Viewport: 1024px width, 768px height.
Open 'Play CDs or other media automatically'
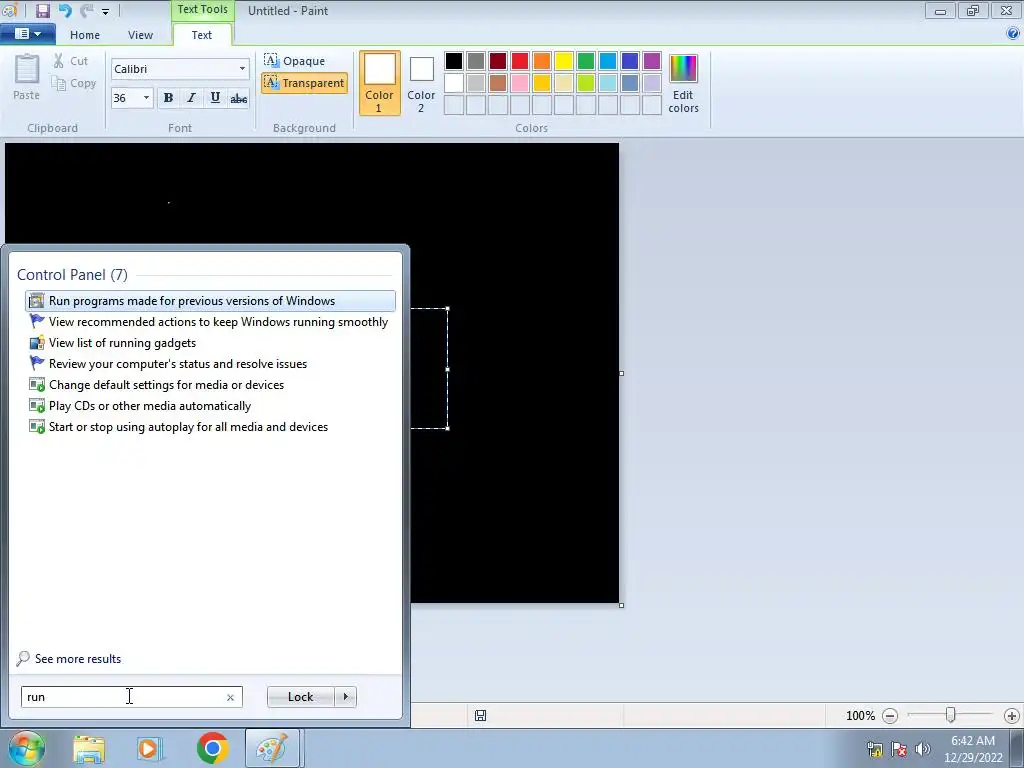210,406
